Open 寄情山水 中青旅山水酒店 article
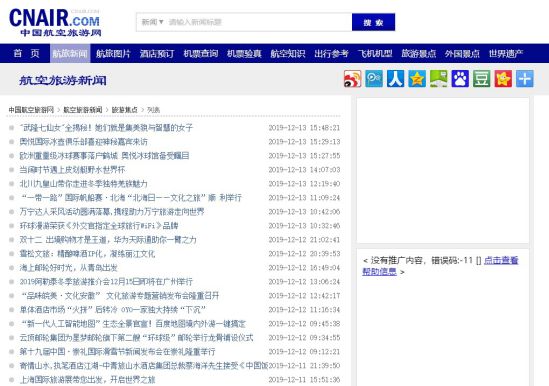This screenshot has width=549, height=386. pos(144,366)
